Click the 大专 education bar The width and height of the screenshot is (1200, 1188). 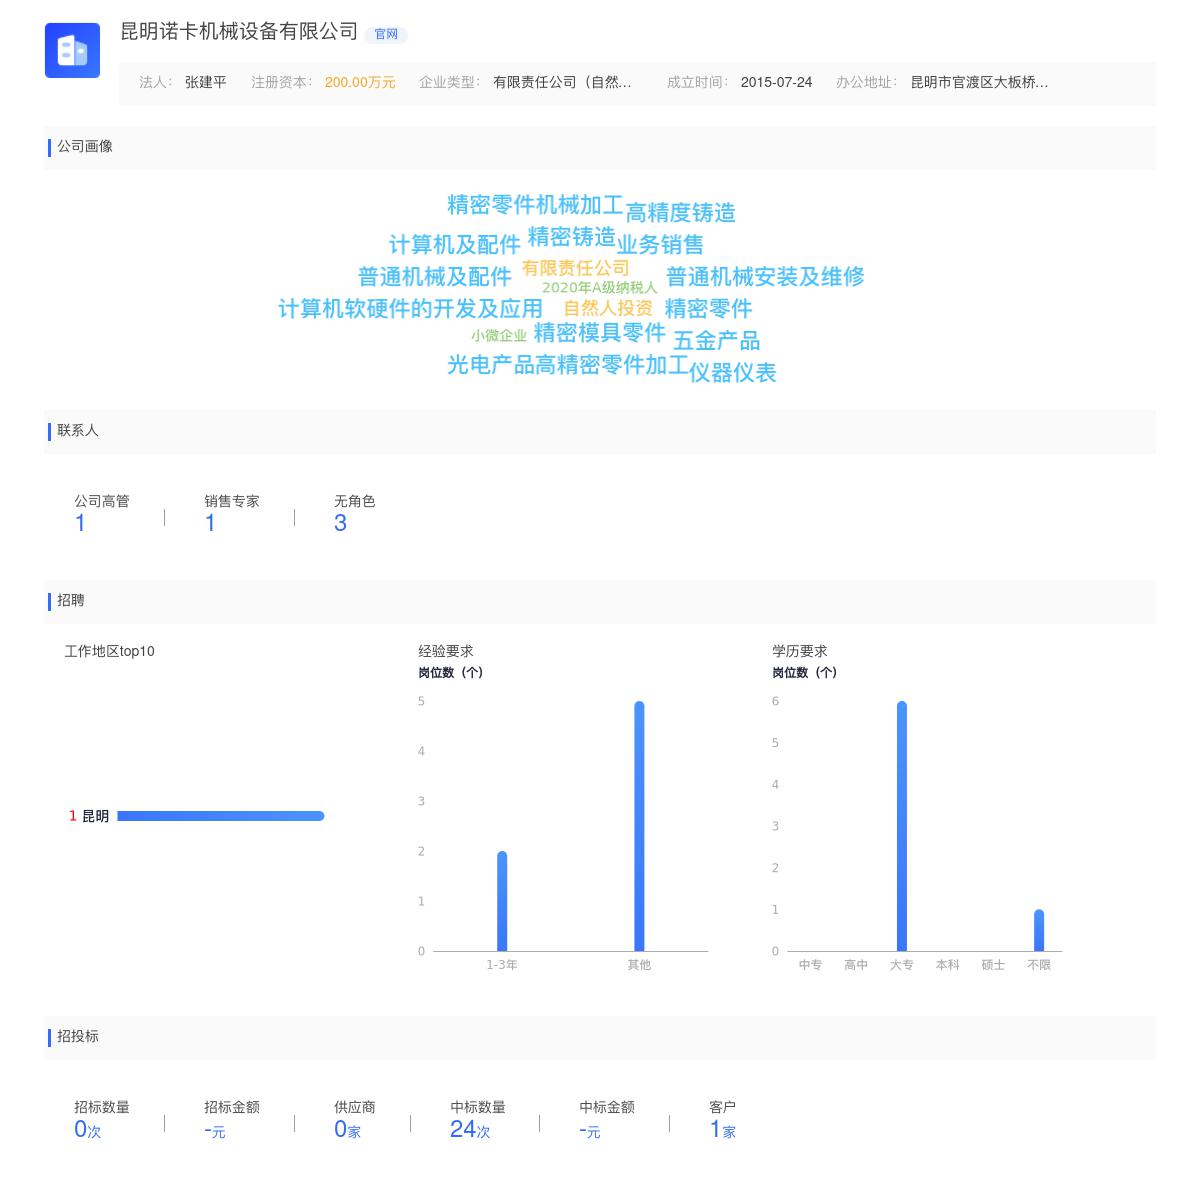click(x=902, y=826)
